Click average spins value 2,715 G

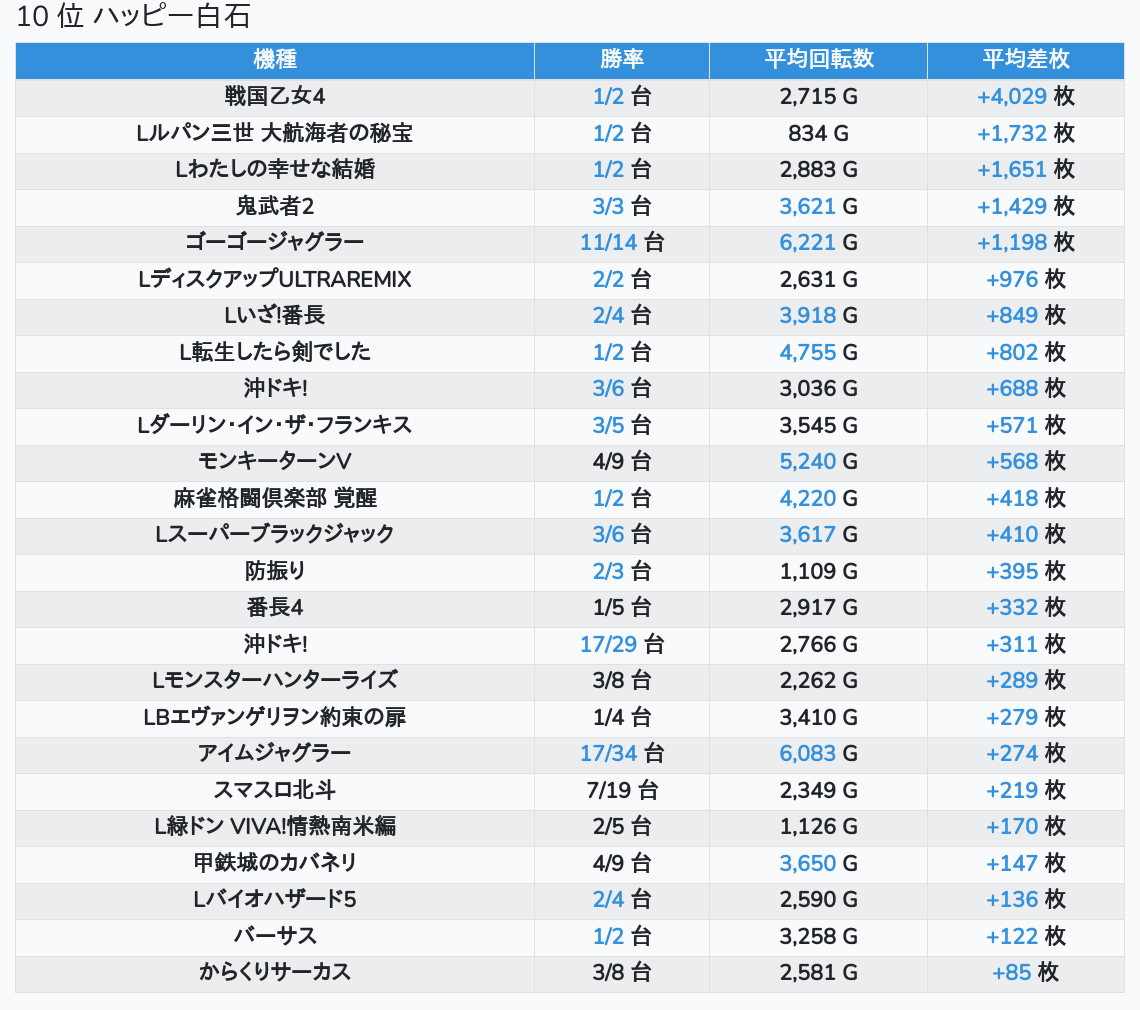[x=819, y=97]
